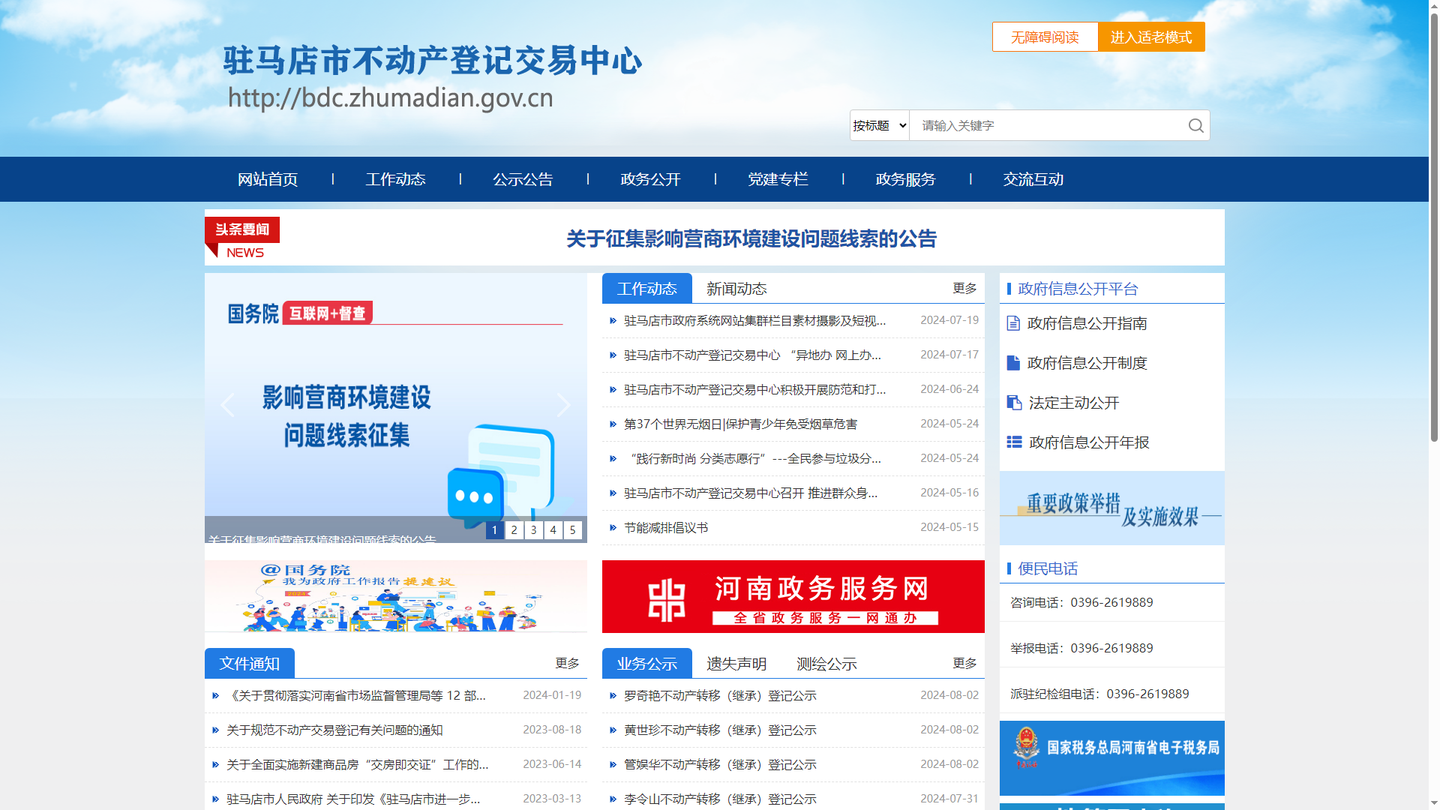The image size is (1440, 810).
Task: Click 更多 in the 业务公示 panel
Action: [965, 663]
